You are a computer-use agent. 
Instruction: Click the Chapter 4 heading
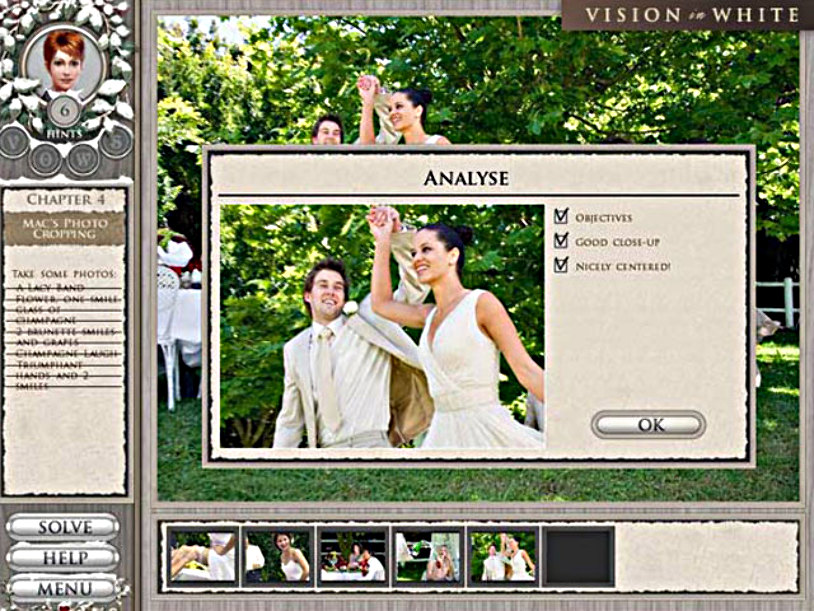tap(65, 199)
